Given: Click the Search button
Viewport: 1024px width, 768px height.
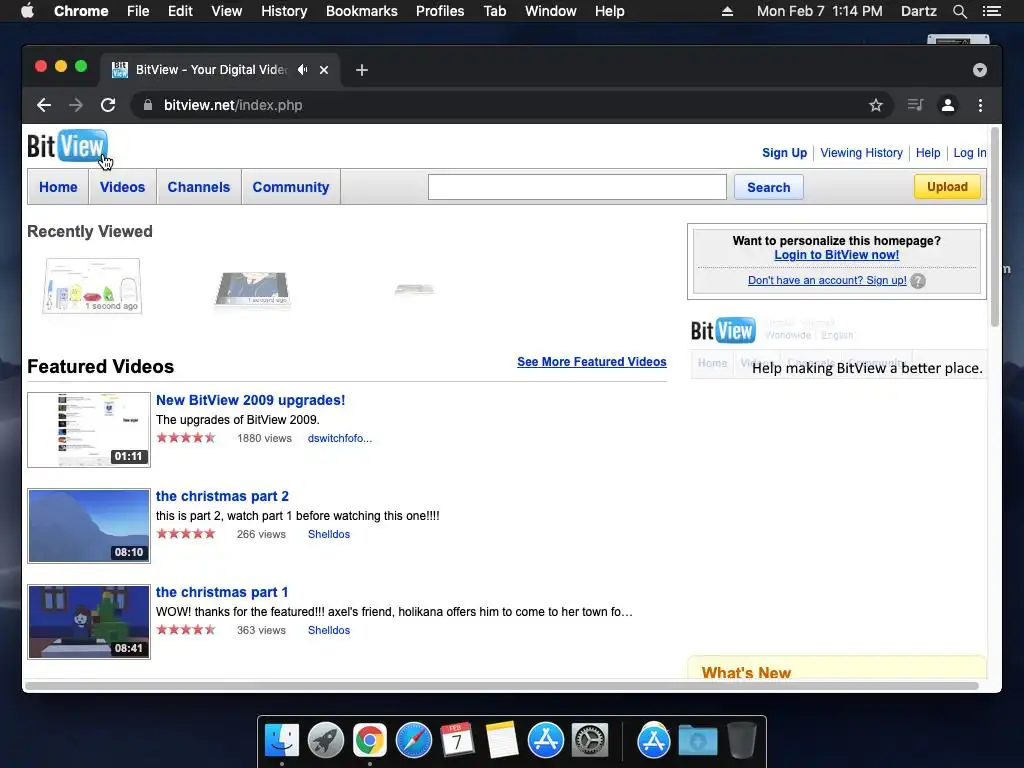Looking at the screenshot, I should (769, 187).
